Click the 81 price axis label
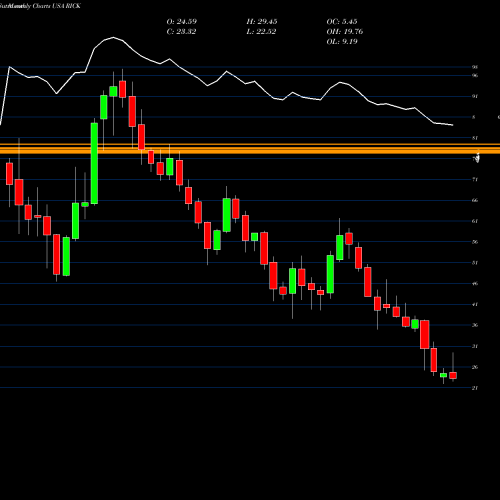The width and height of the screenshot is (500, 500). (475, 138)
